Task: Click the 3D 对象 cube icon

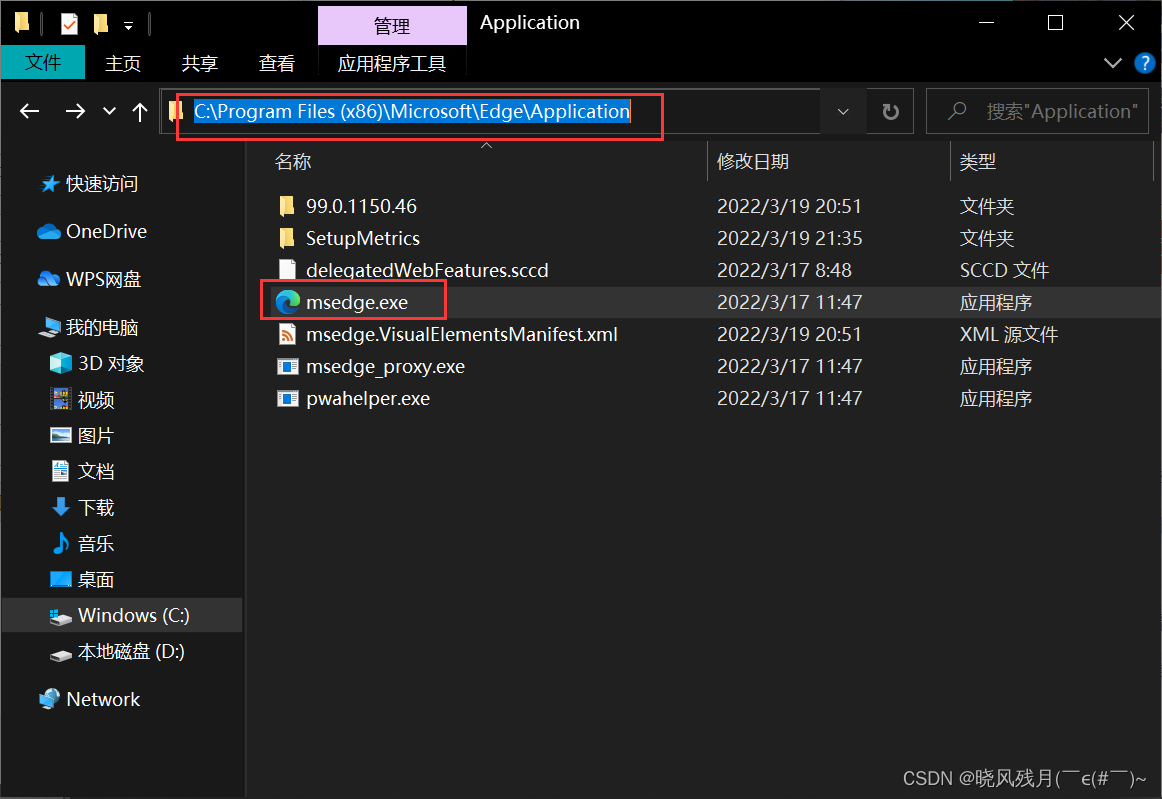Action: click(61, 363)
